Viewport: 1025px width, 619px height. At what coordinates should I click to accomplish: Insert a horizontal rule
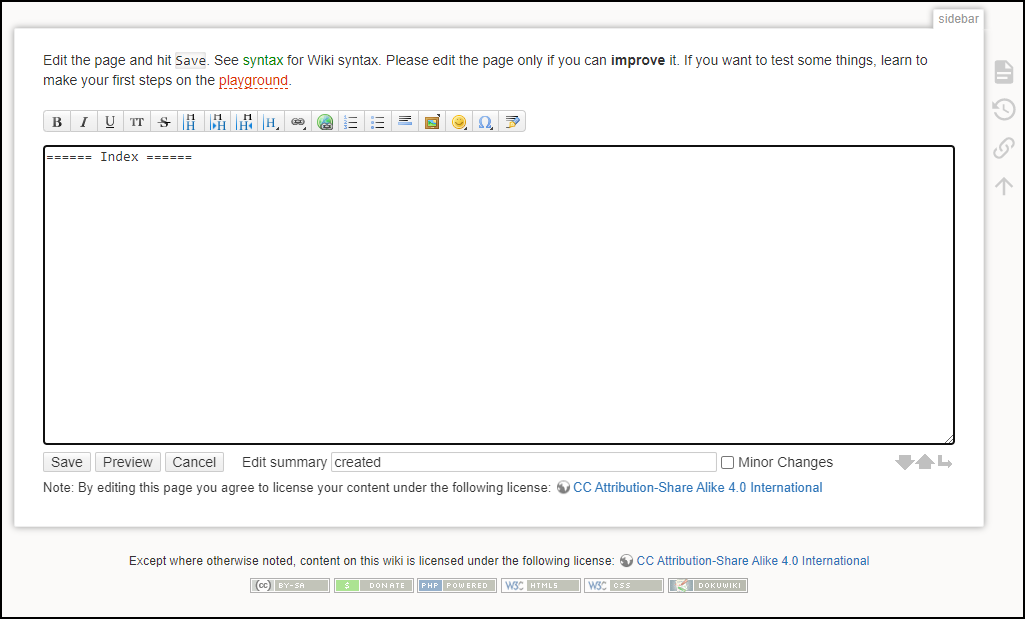pos(405,122)
